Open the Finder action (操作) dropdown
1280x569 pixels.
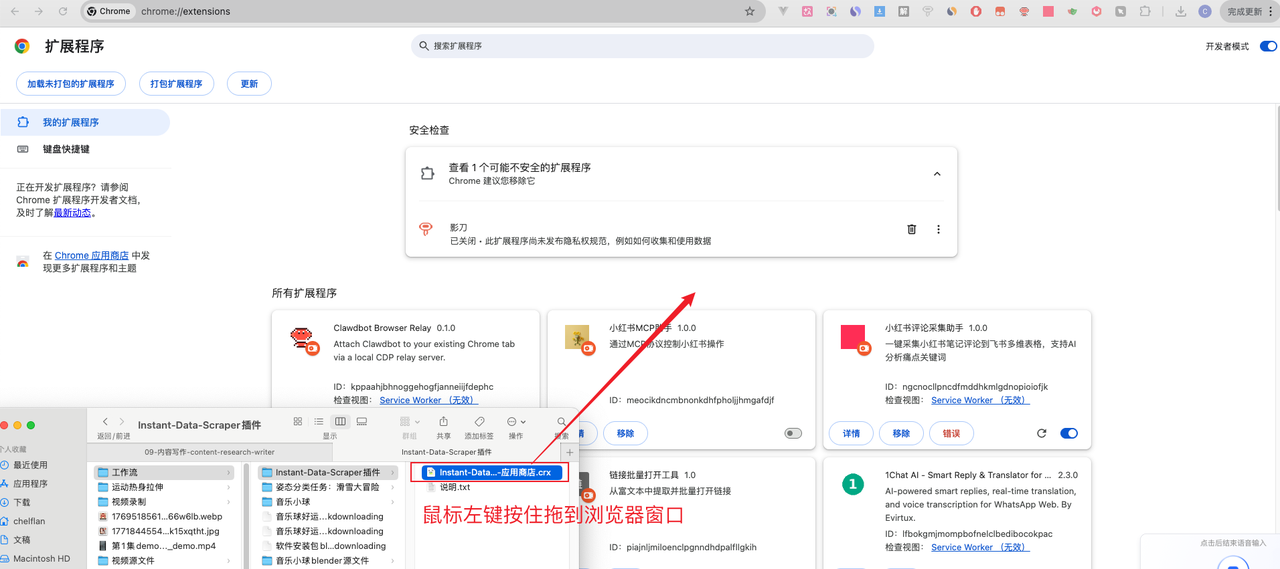pyautogui.click(x=516, y=422)
